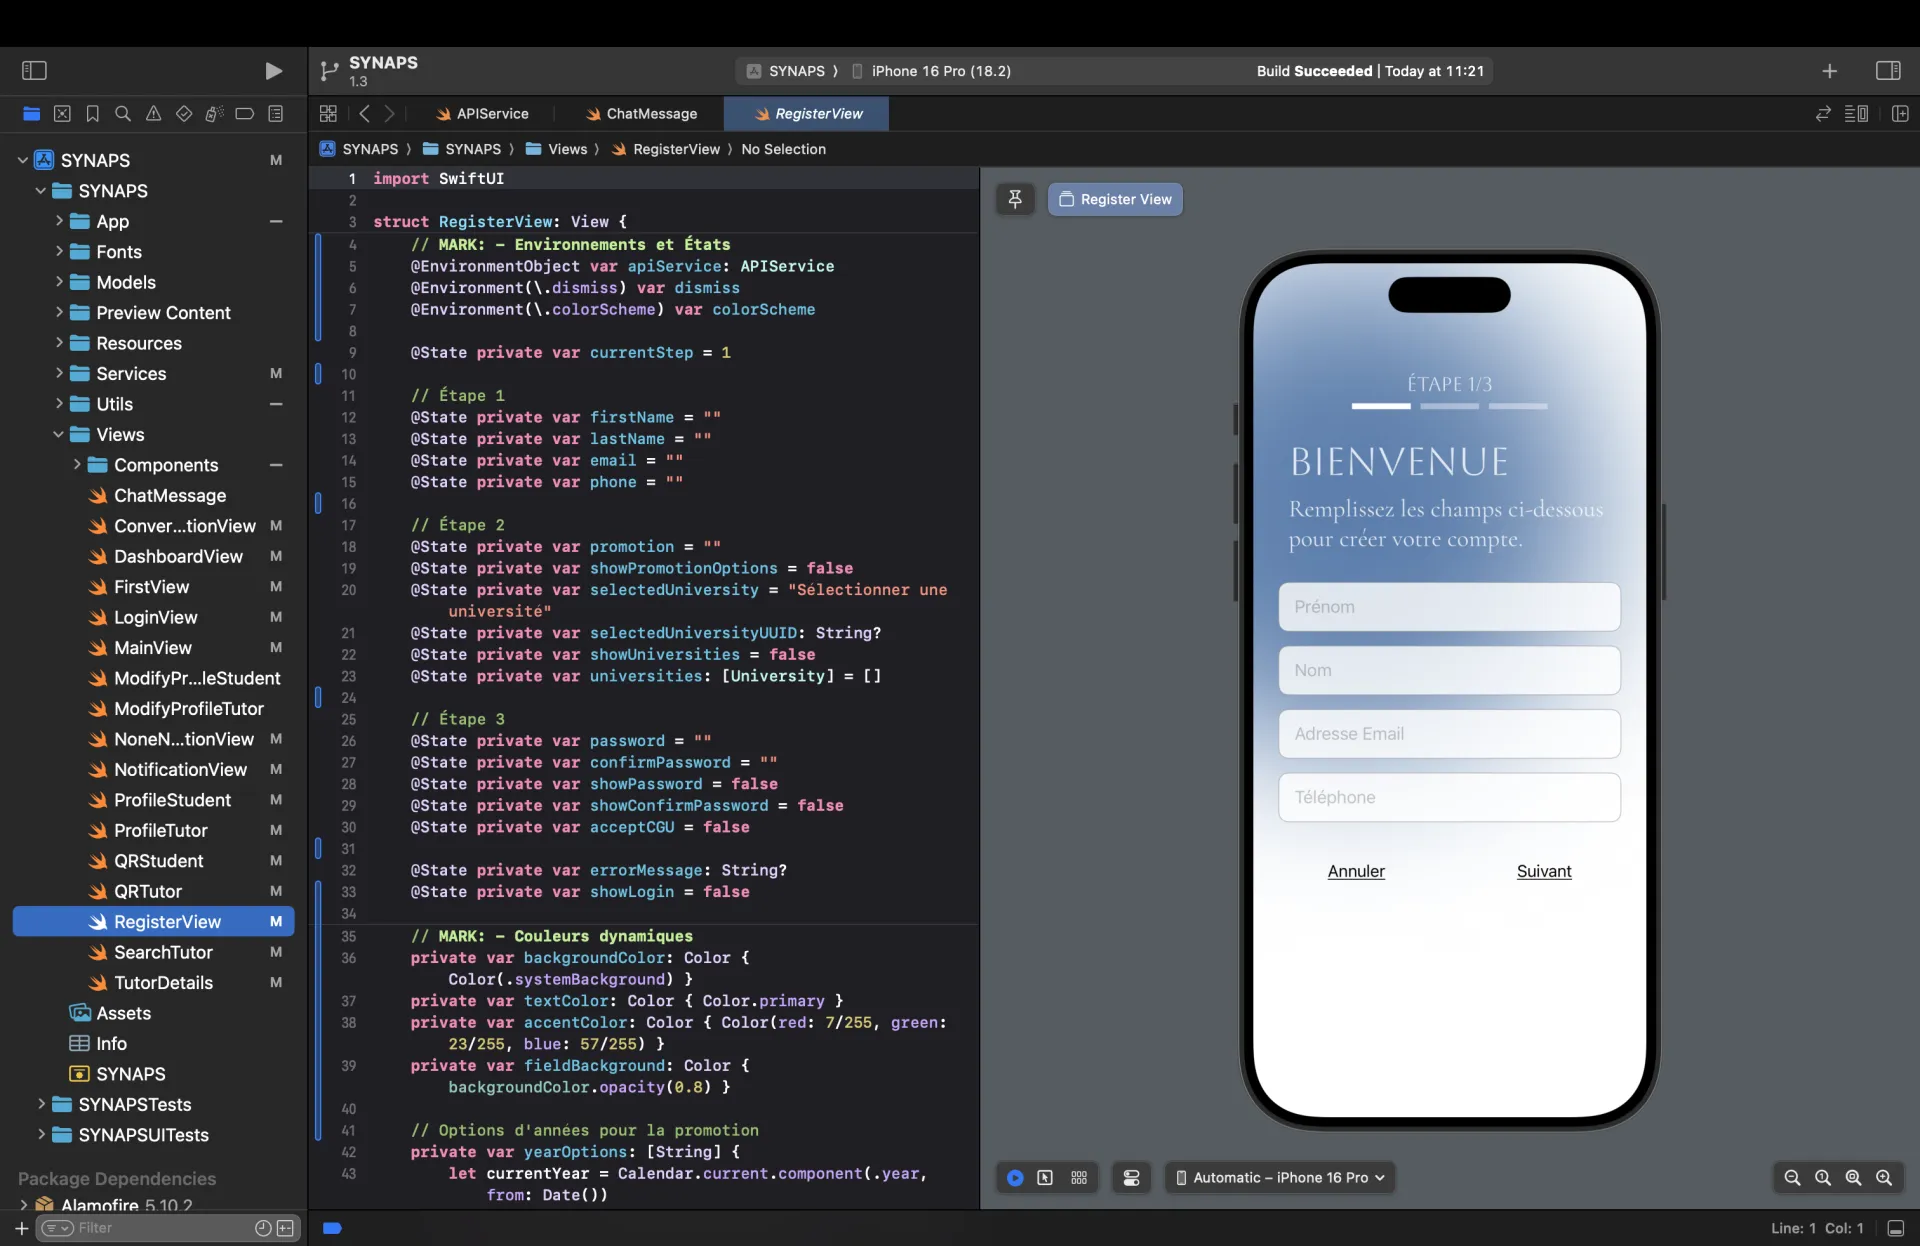Expand the SYNAPSTests group
1920x1246 pixels.
point(41,1104)
